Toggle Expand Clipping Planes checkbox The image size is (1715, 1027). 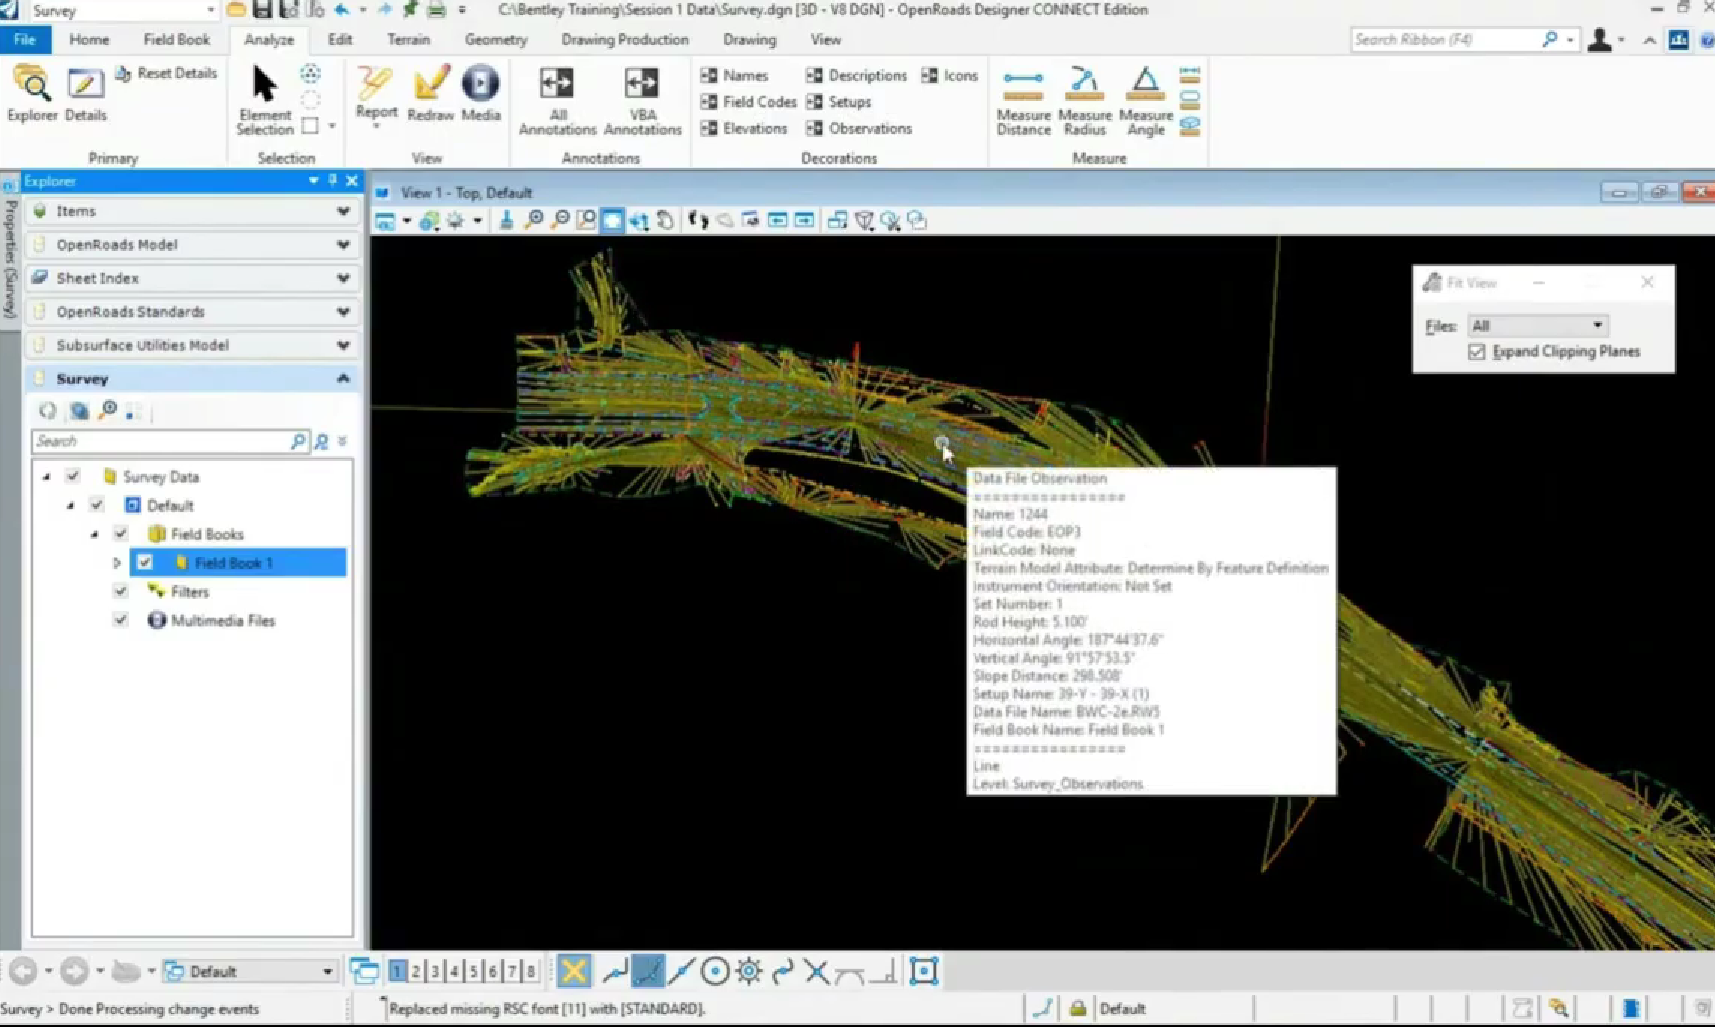click(x=1477, y=352)
